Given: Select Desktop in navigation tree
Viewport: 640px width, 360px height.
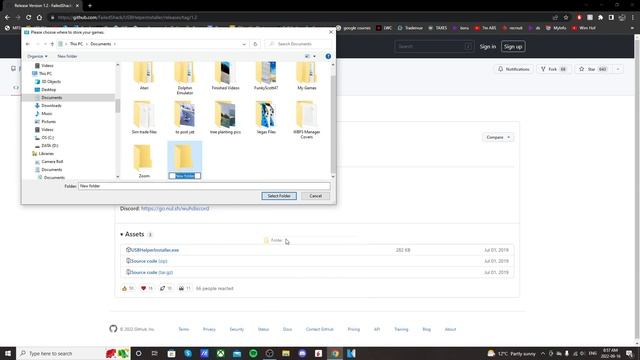Looking at the screenshot, I should [x=49, y=89].
